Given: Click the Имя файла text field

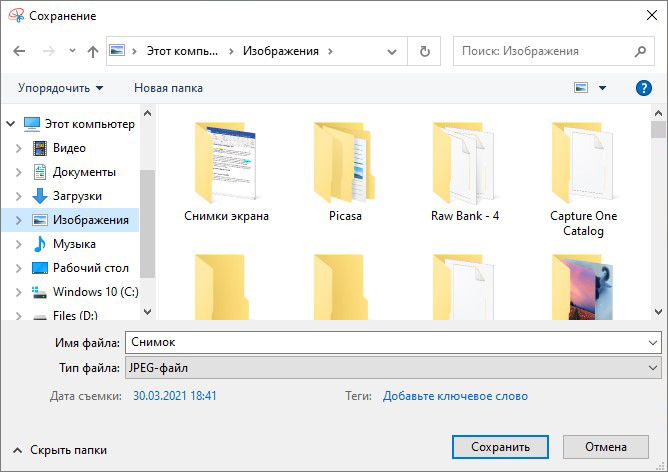Looking at the screenshot, I should click(x=385, y=343).
